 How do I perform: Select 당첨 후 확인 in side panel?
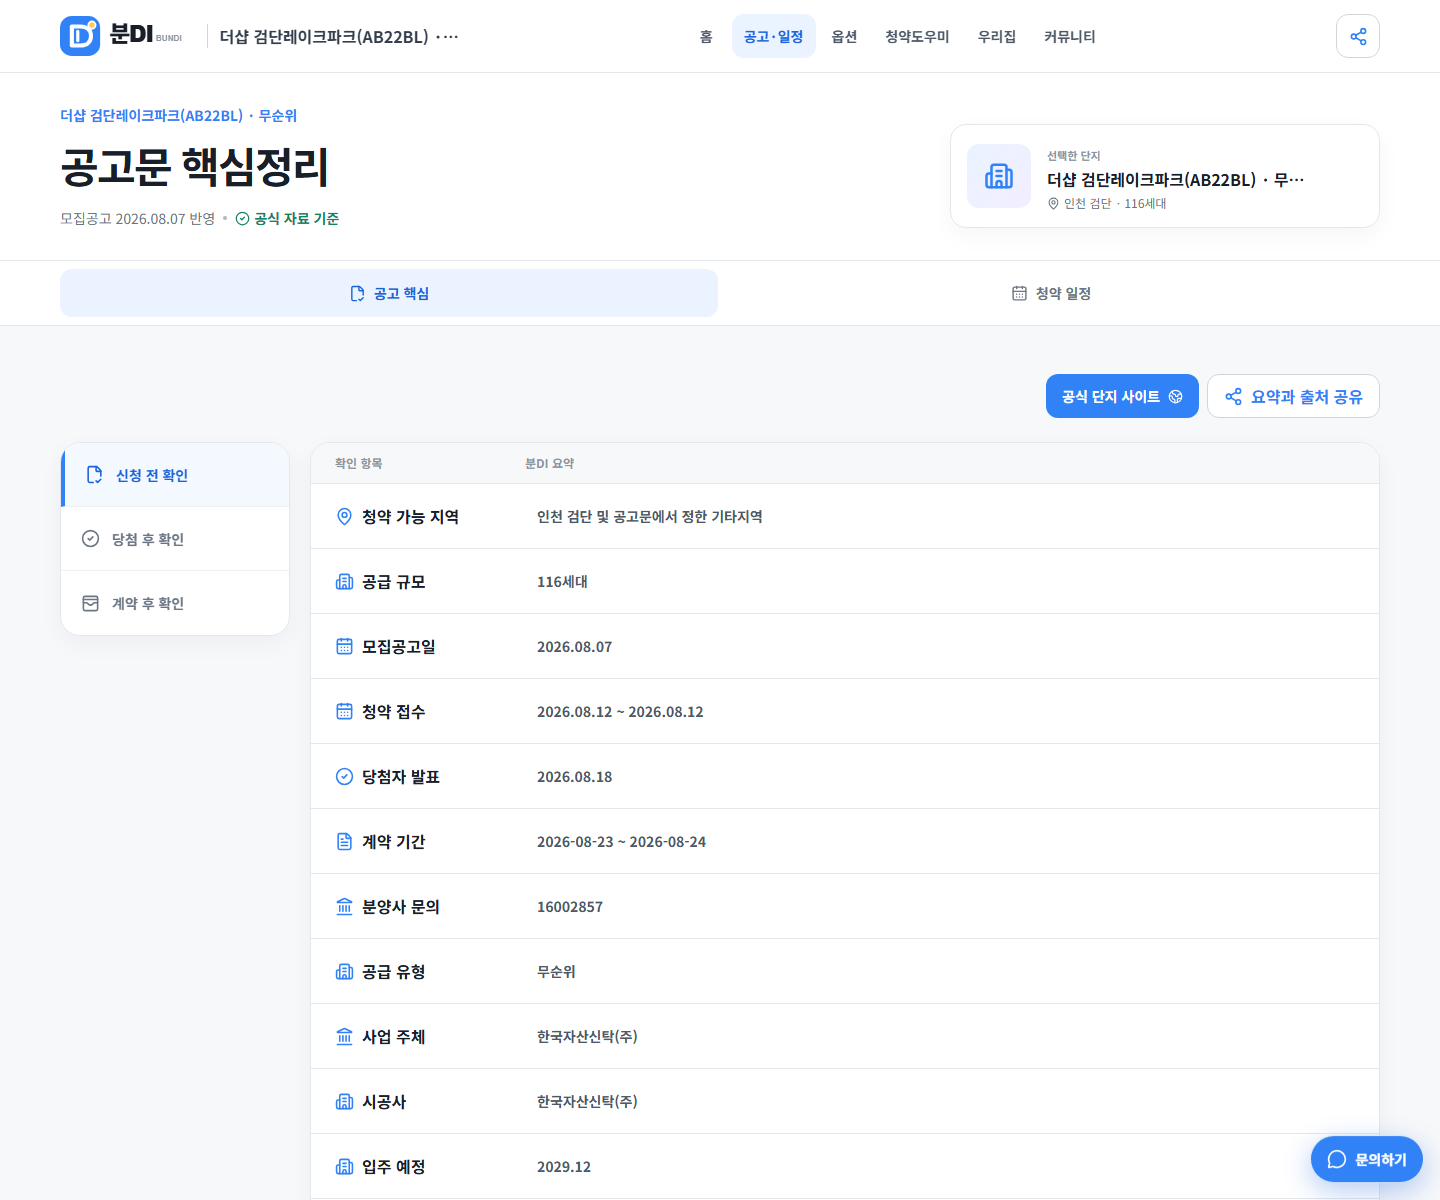point(175,539)
